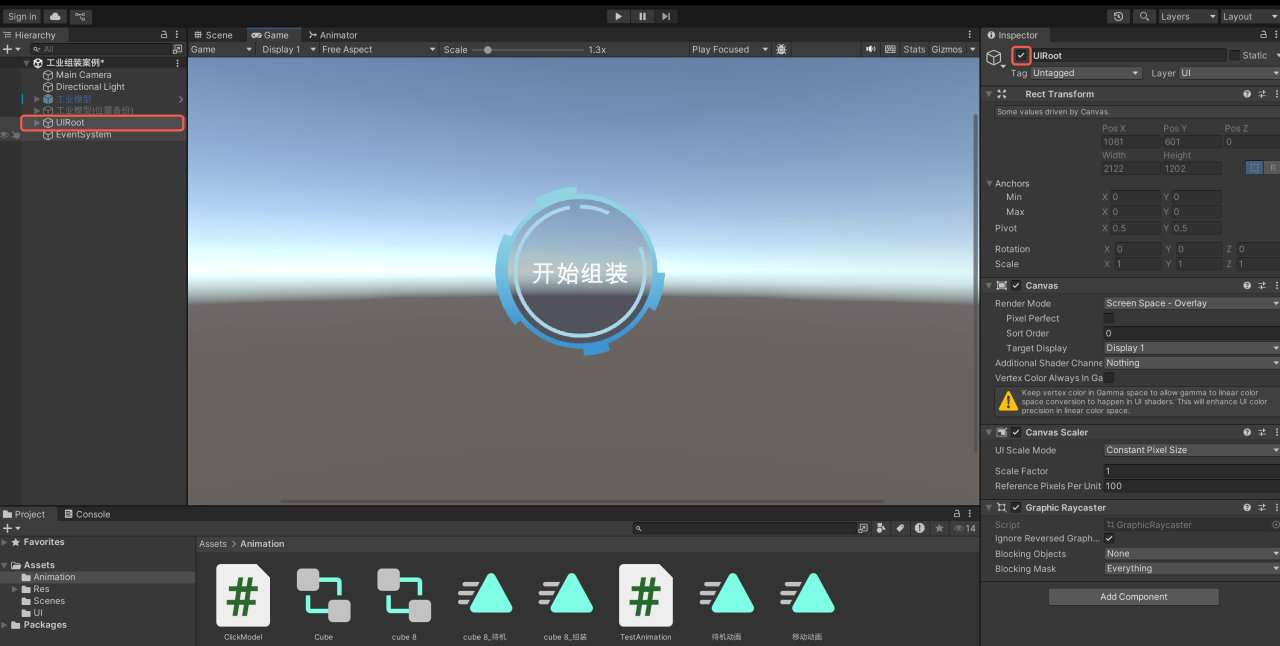Toggle the frame debugger bug icon

click(781, 49)
